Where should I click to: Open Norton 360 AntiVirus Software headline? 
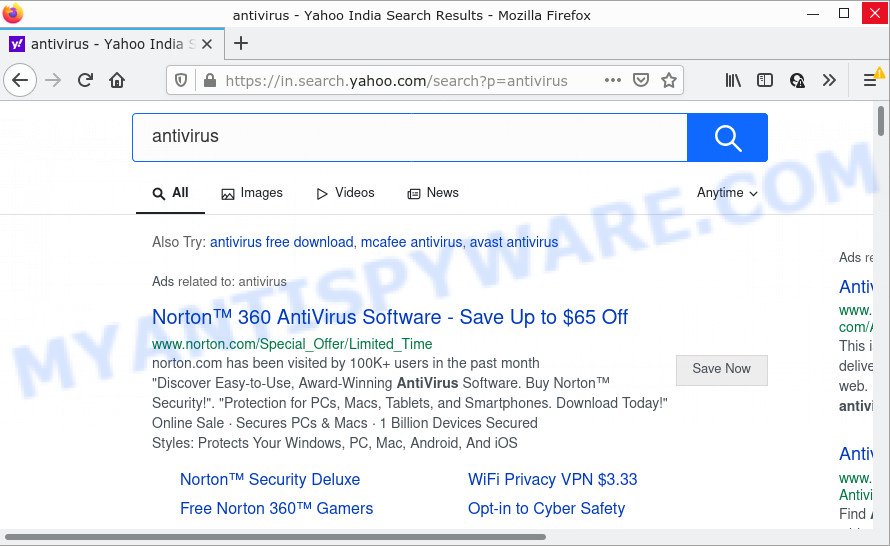point(390,317)
